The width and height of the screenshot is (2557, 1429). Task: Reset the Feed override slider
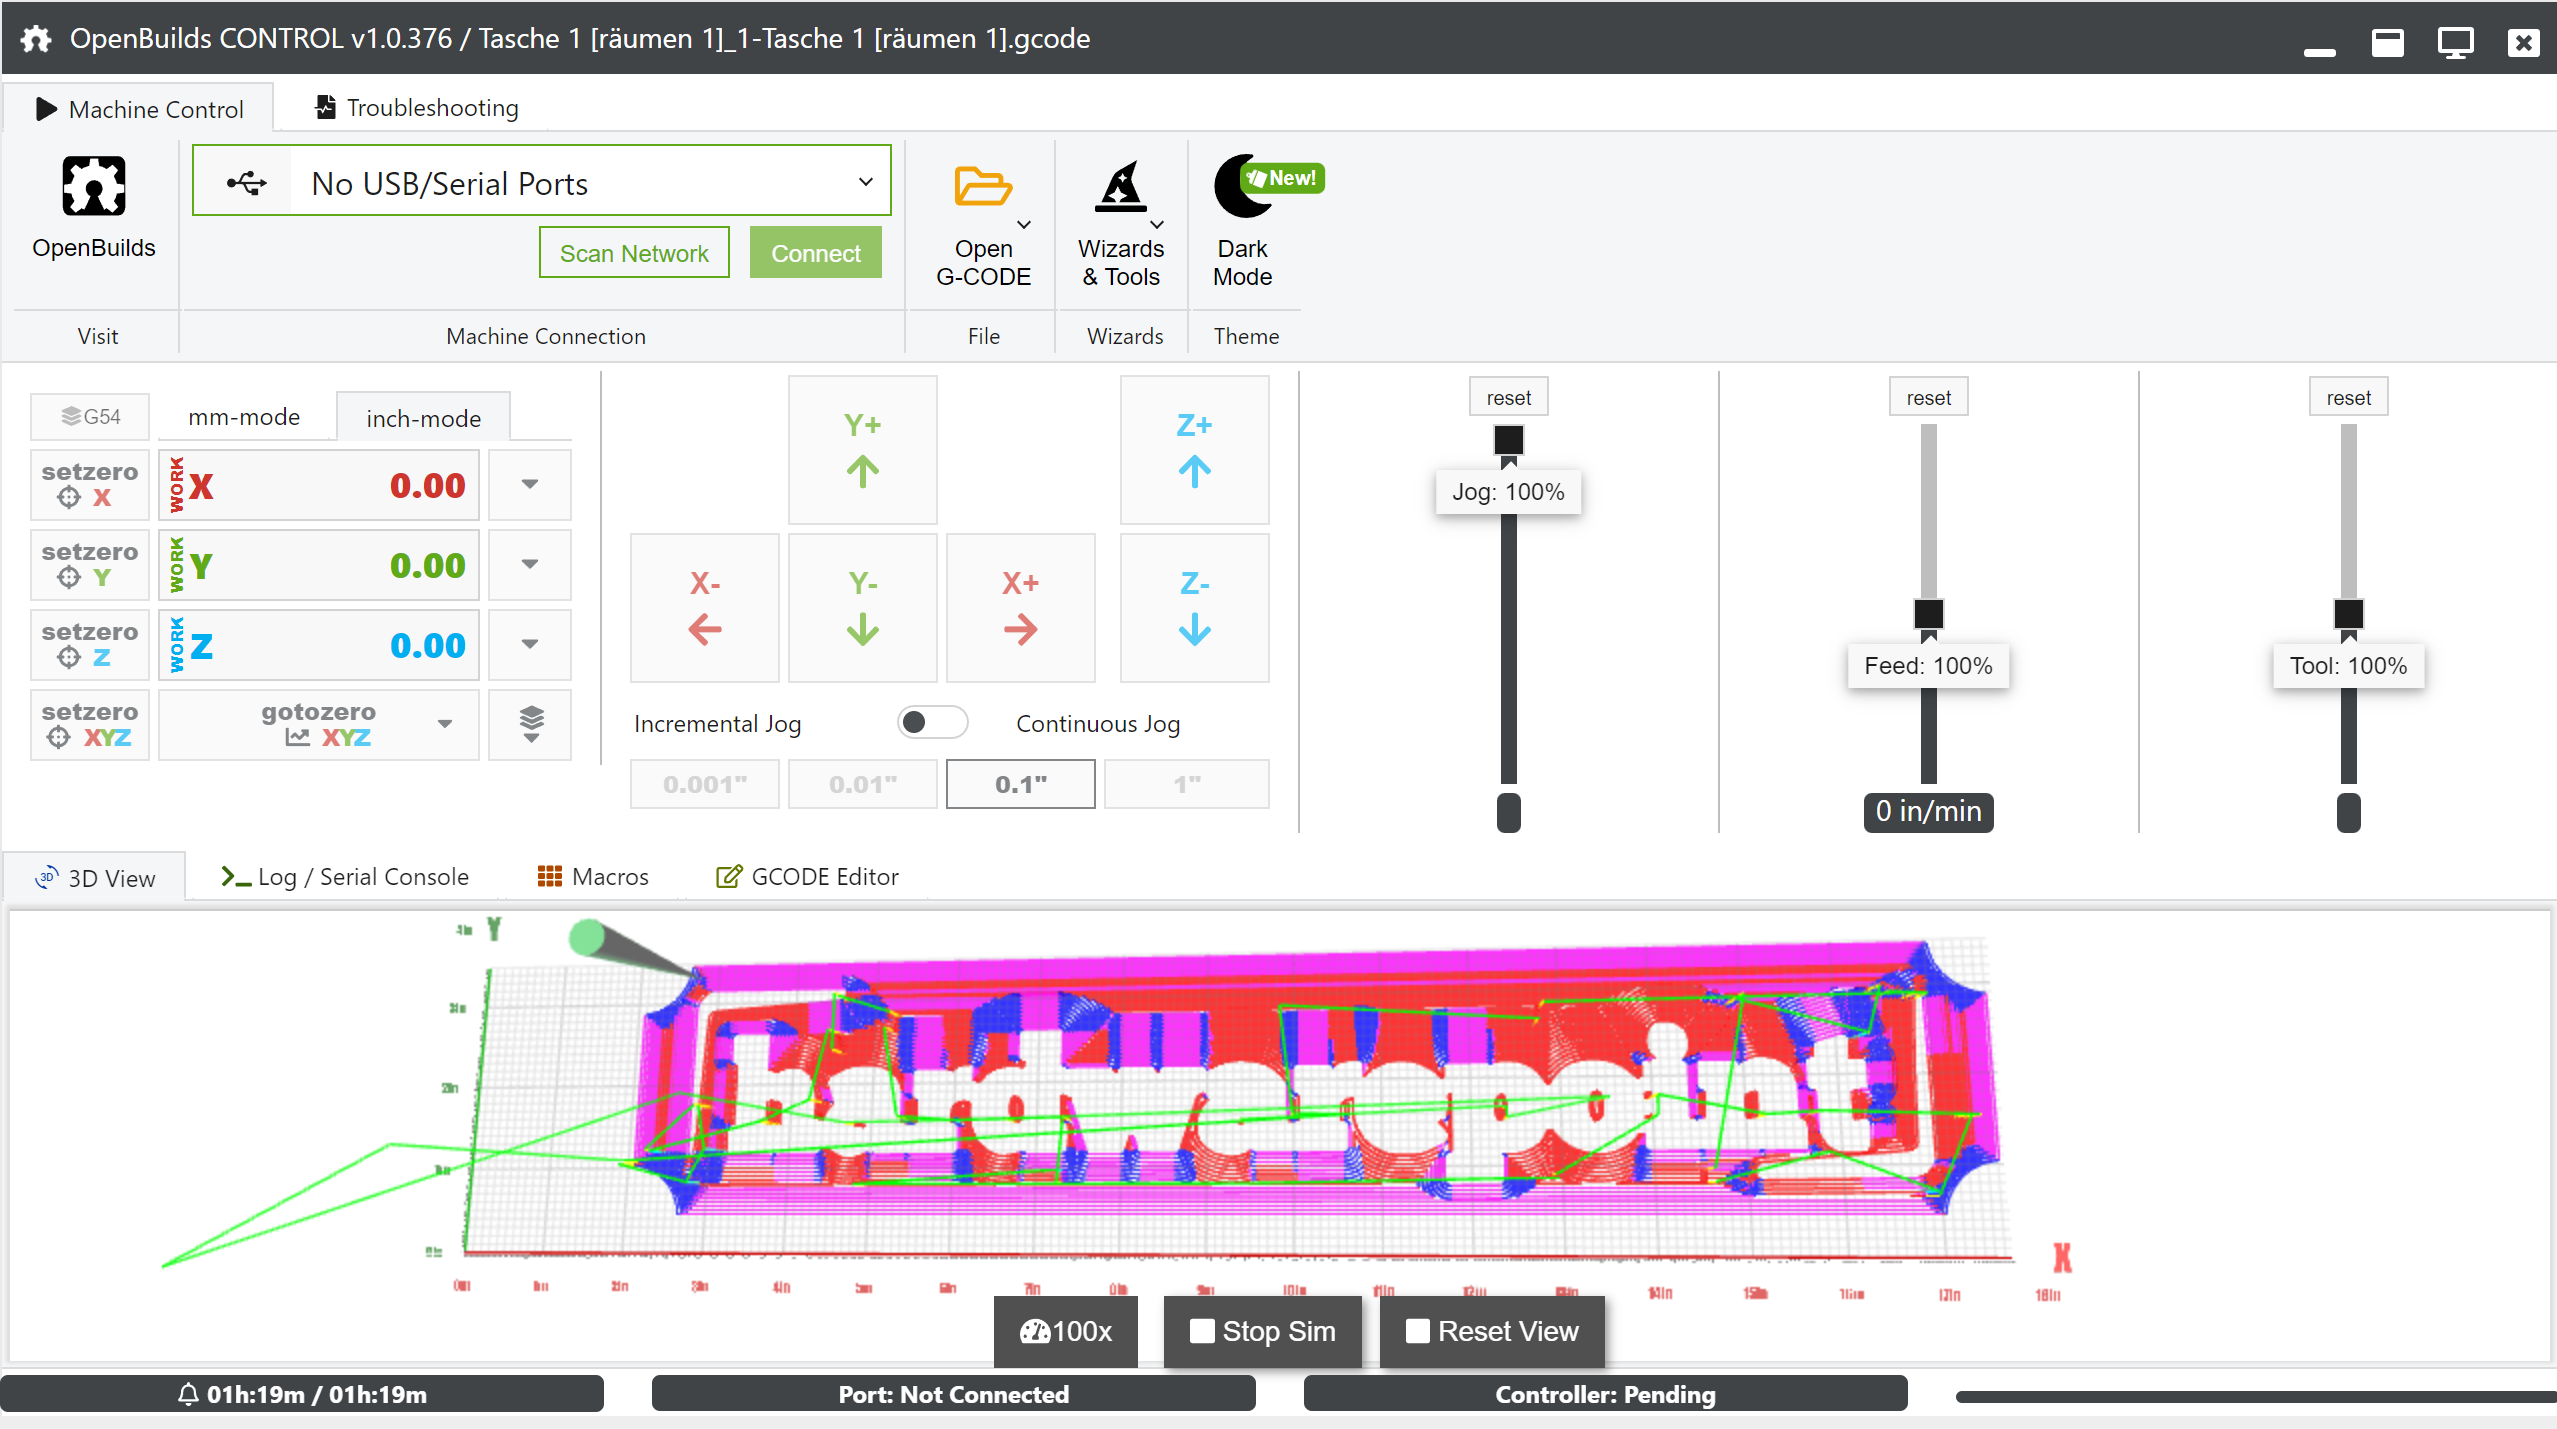(1928, 397)
